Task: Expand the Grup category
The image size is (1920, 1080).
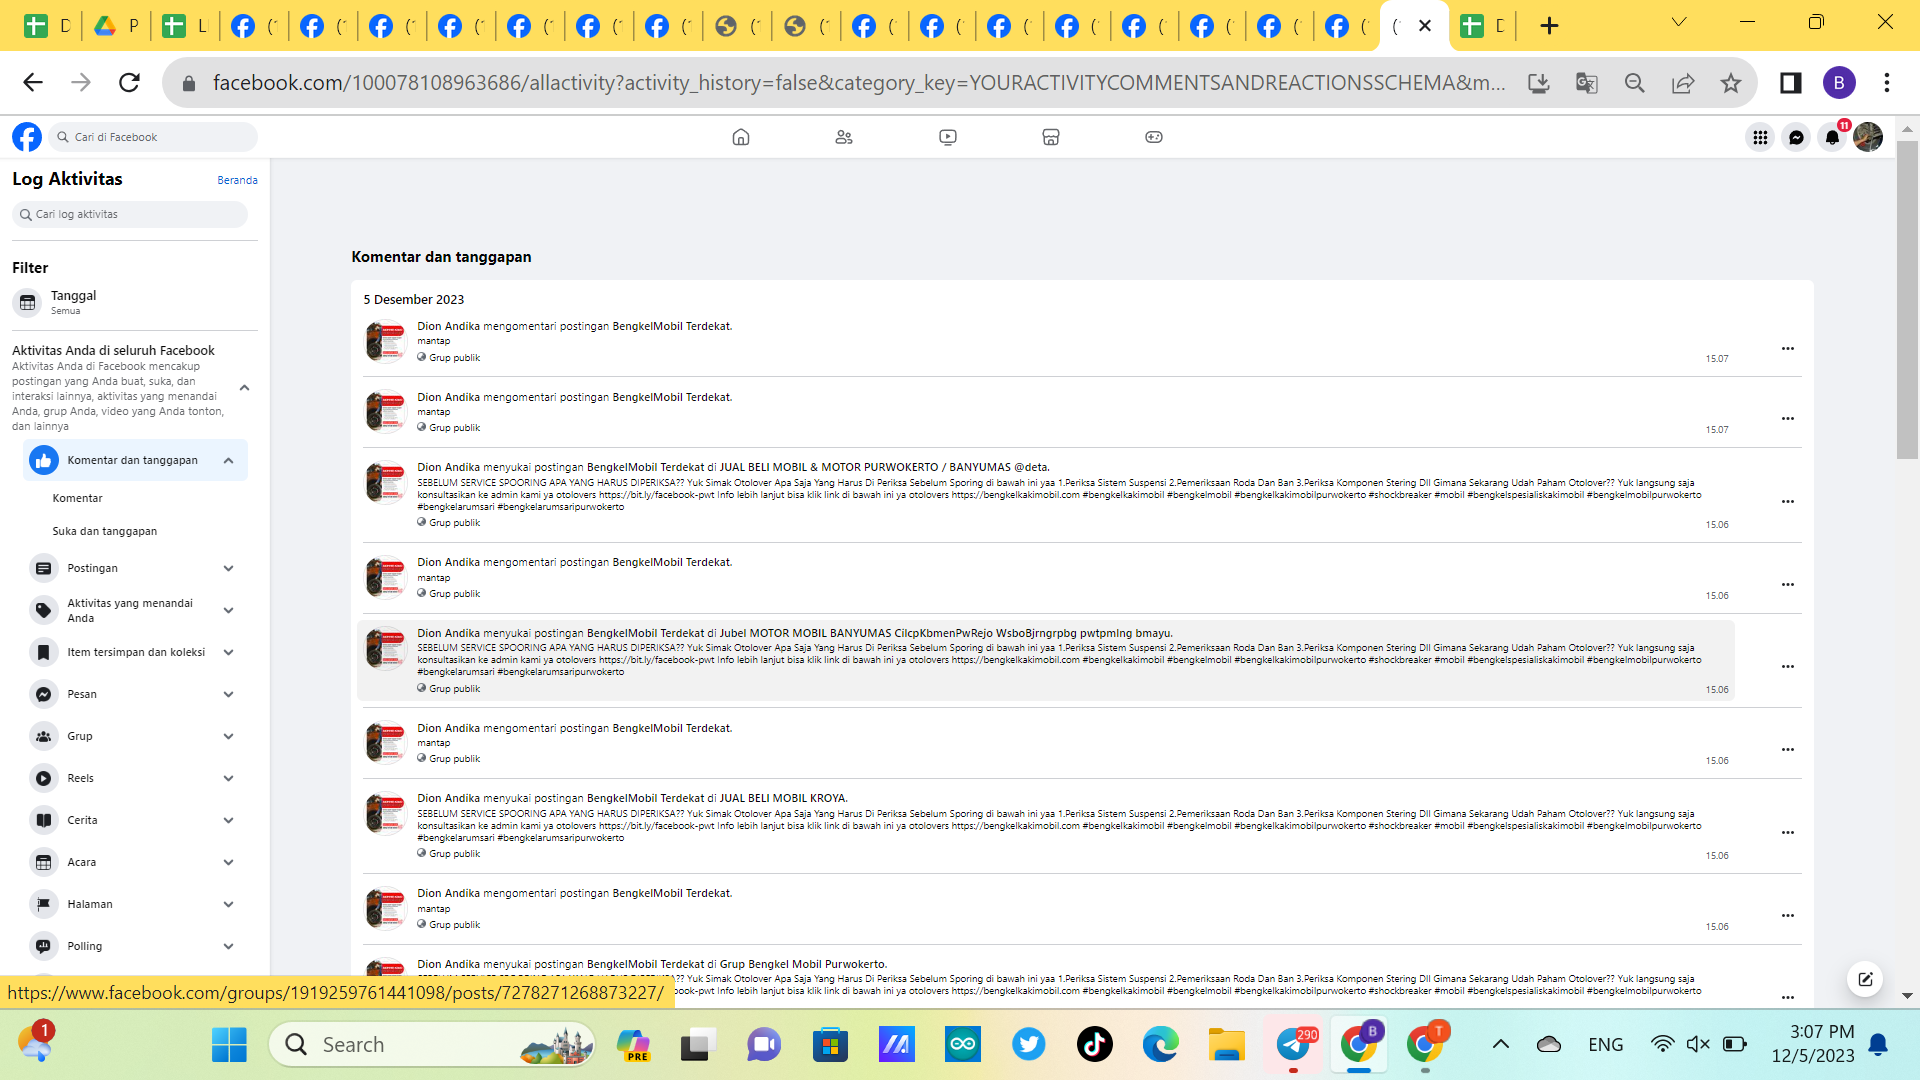Action: click(228, 737)
